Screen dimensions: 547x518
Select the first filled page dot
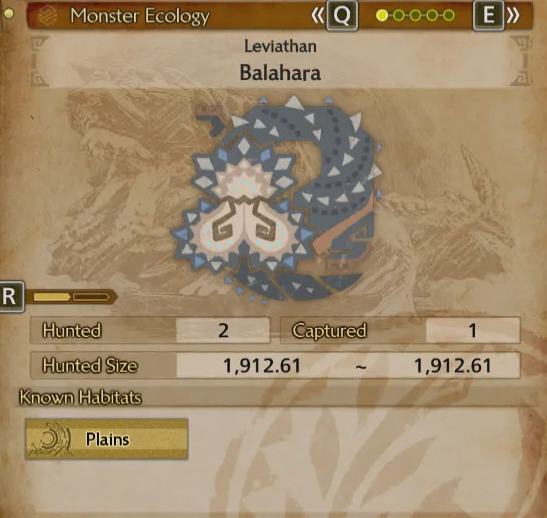point(382,15)
